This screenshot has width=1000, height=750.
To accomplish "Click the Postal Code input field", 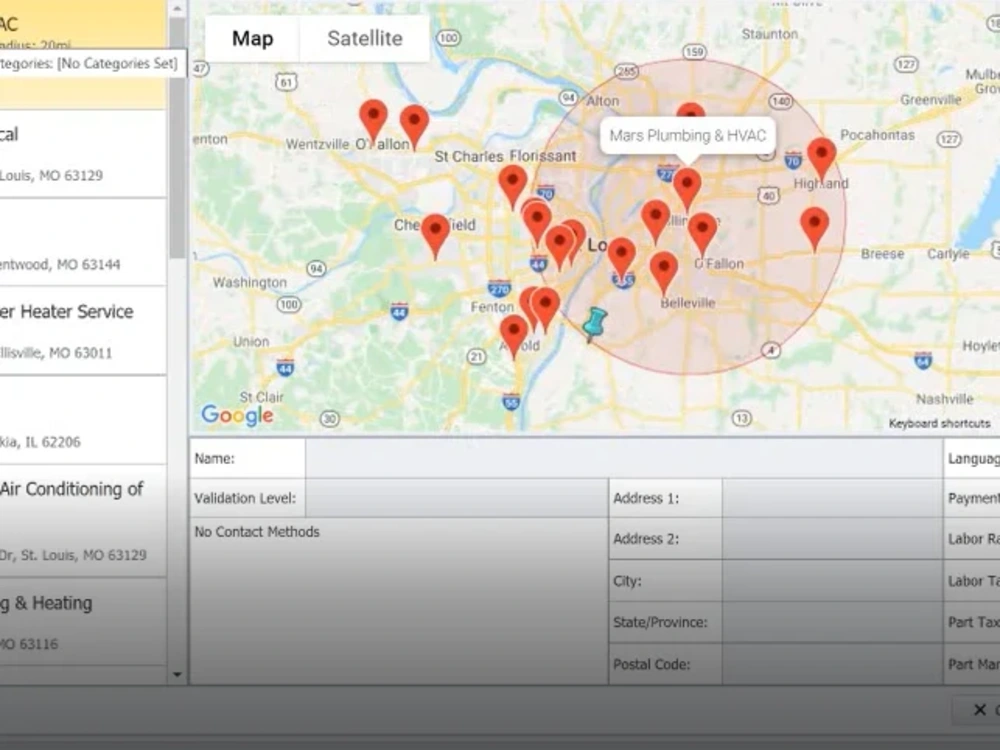I will pos(830,663).
